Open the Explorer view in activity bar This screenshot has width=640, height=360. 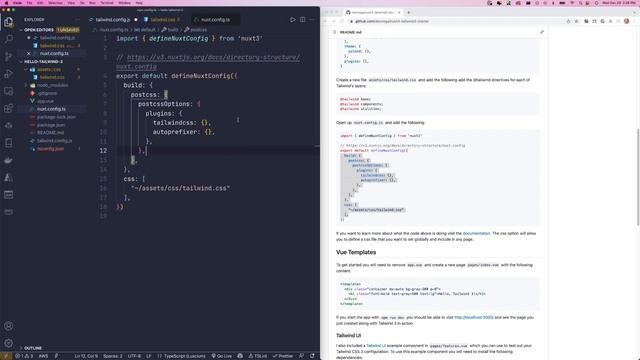click(9, 22)
